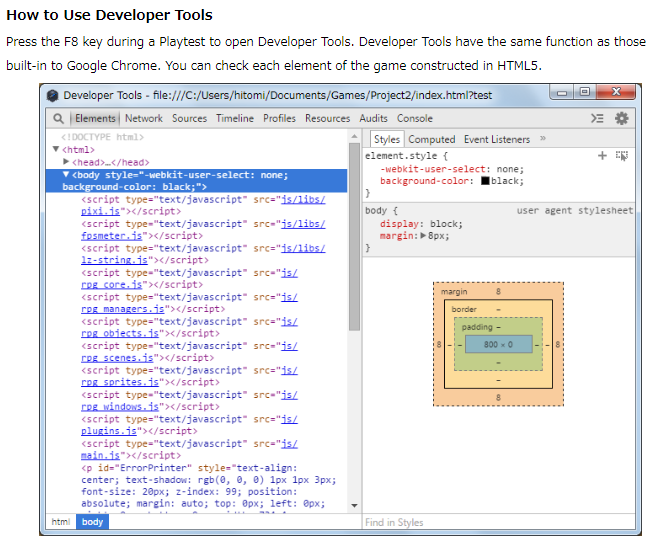Screen dimensions: 650x540
Task: Collapse the selected body element
Action: [66, 174]
